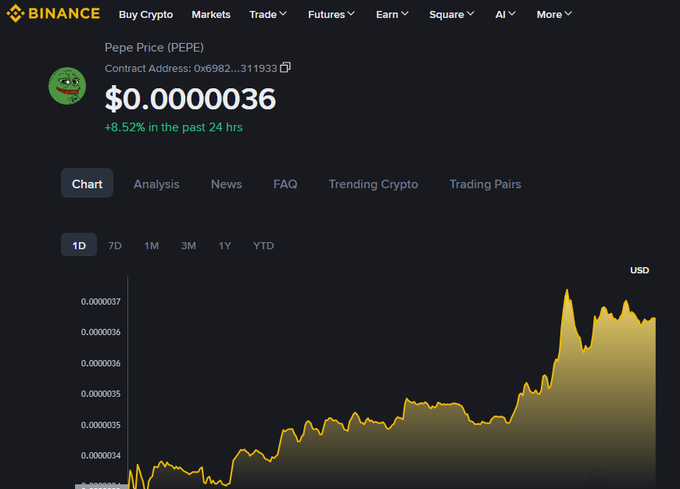The height and width of the screenshot is (489, 680).
Task: Select the 3M chart range
Action: [188, 245]
